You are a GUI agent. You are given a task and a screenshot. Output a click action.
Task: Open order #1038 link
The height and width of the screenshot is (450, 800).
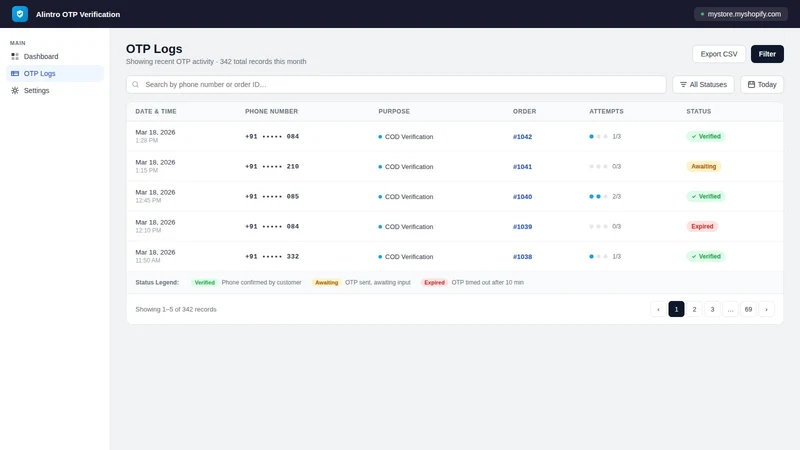pyautogui.click(x=522, y=257)
